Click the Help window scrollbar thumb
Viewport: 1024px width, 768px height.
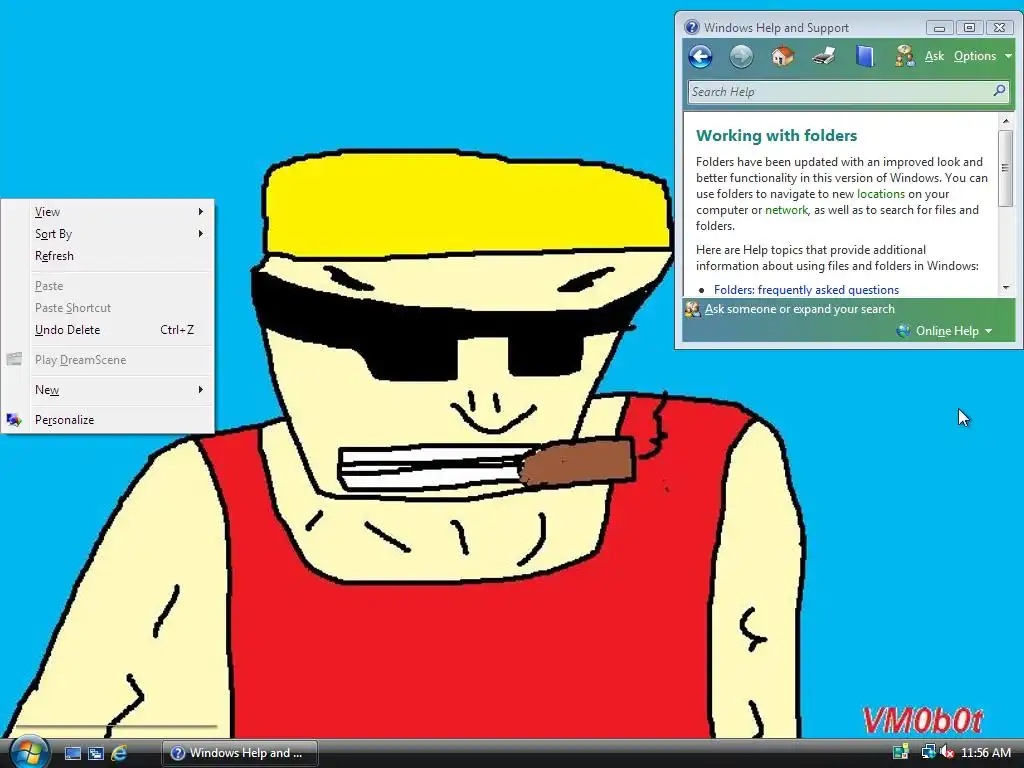click(x=1006, y=168)
